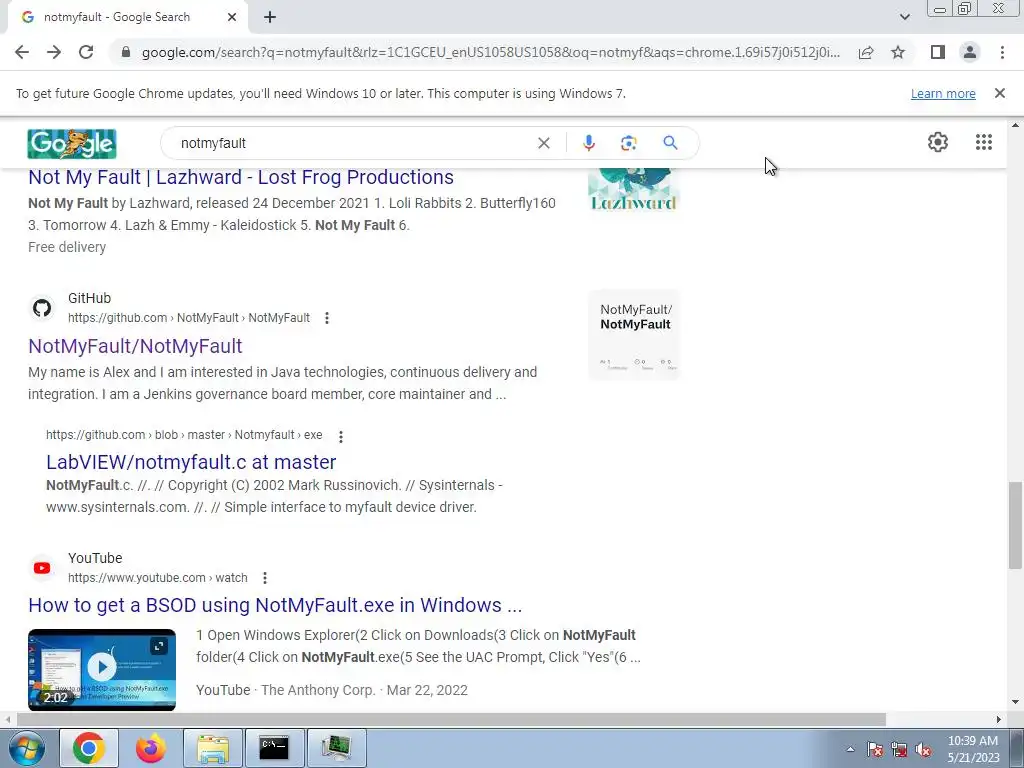Close the notmyfault Google Search tab

(x=232, y=17)
